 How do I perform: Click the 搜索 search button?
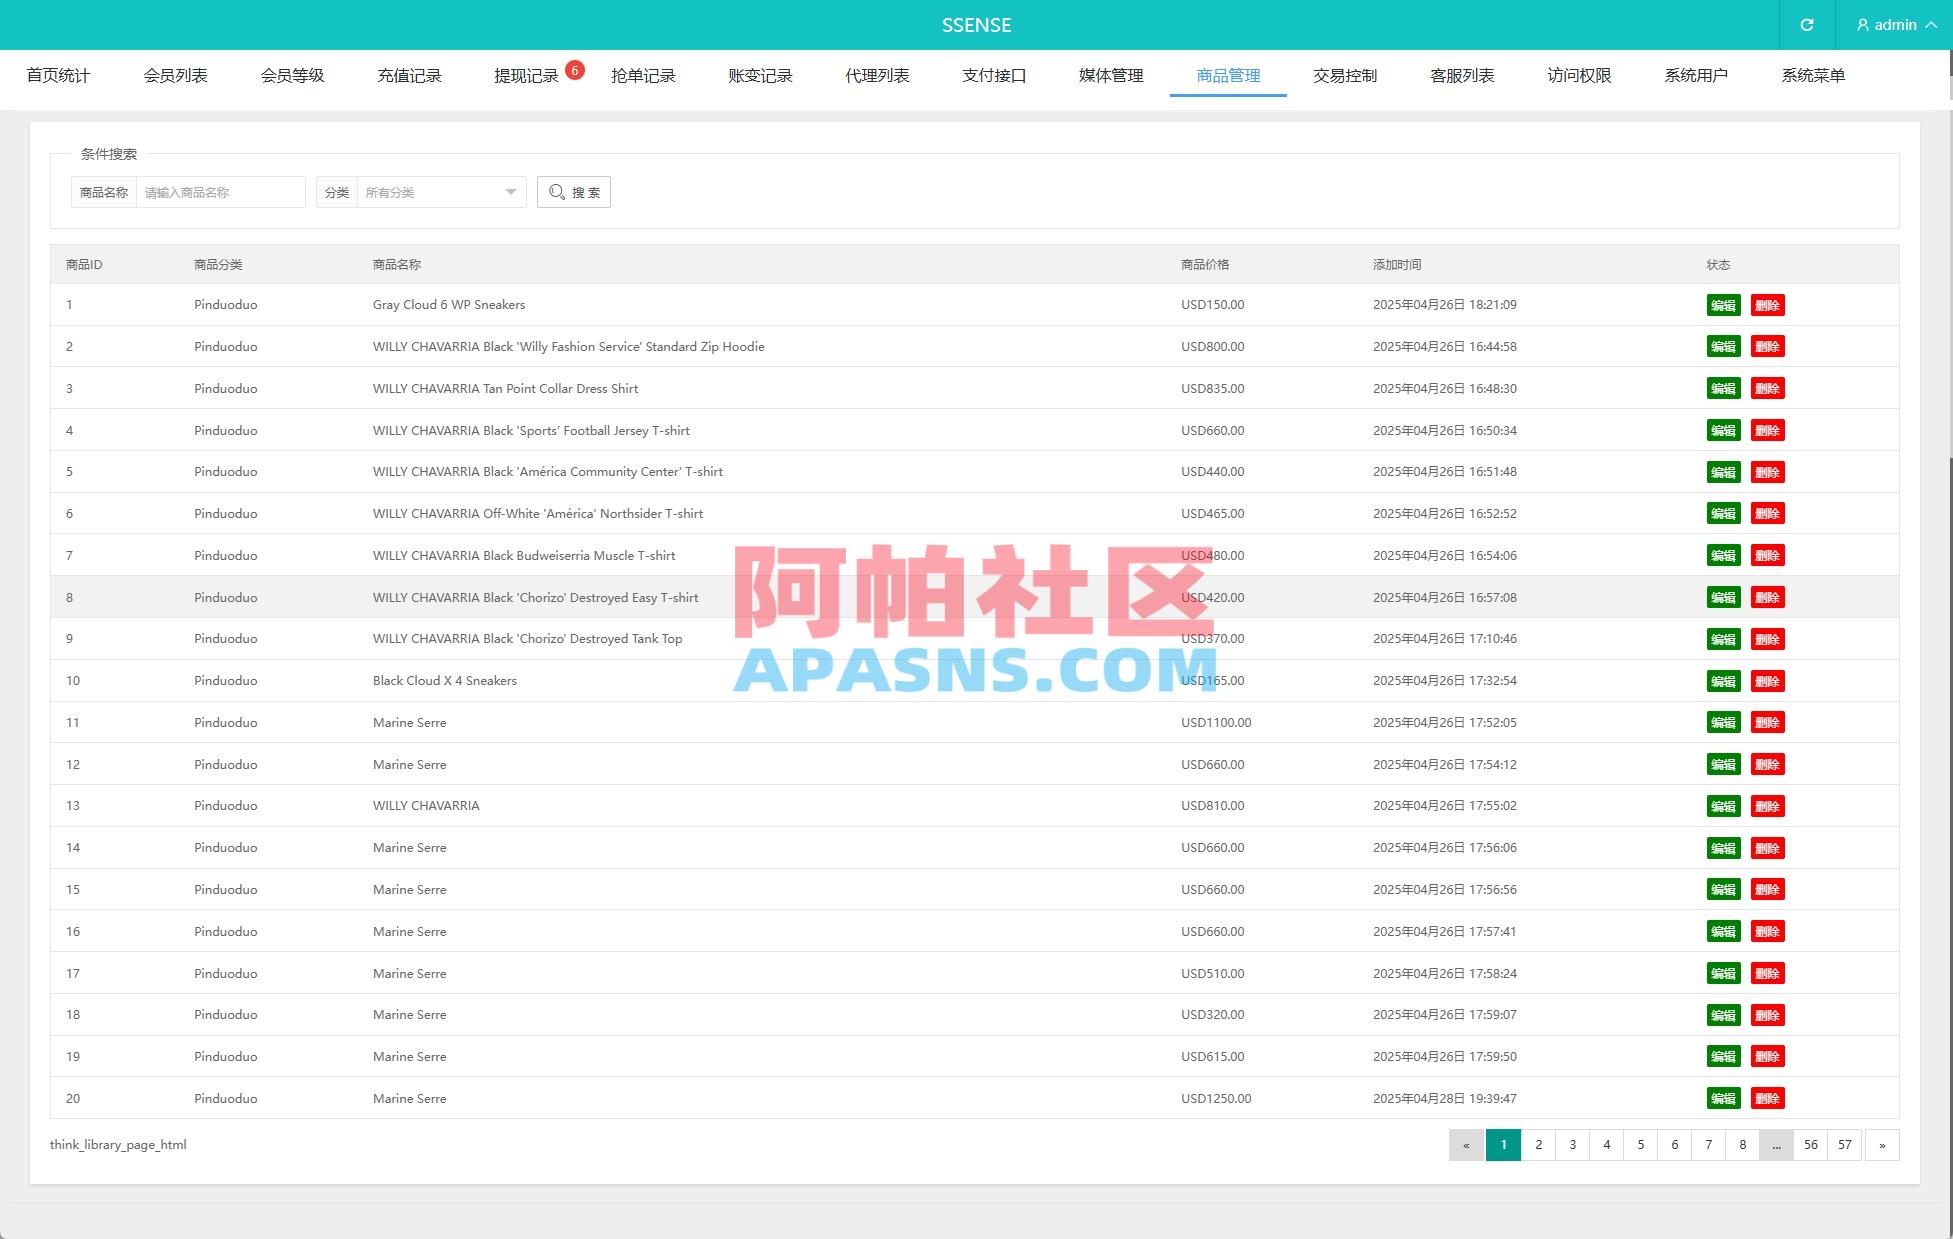(x=584, y=192)
